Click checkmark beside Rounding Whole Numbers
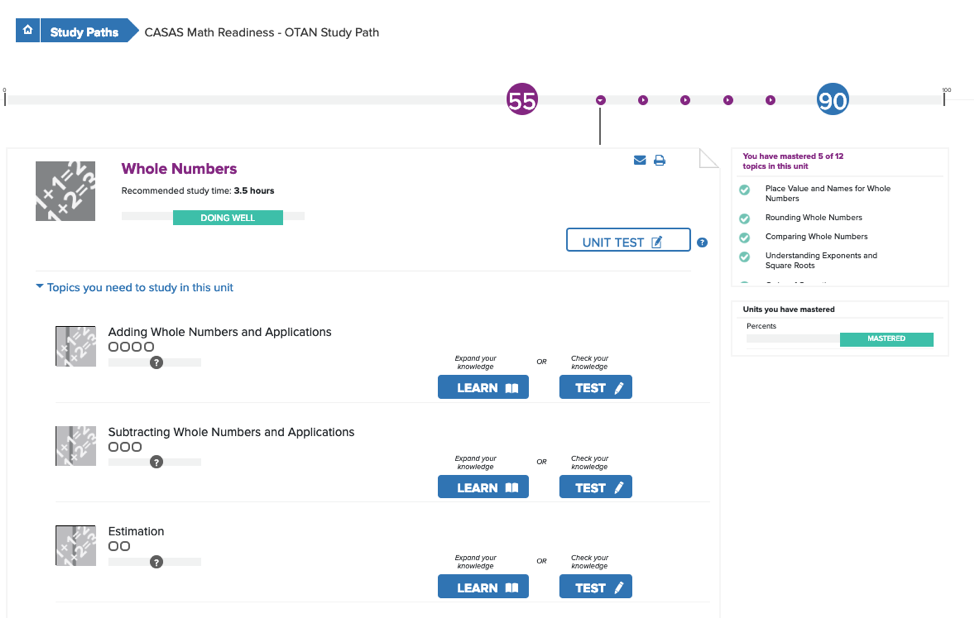The image size is (974, 618). tap(744, 218)
